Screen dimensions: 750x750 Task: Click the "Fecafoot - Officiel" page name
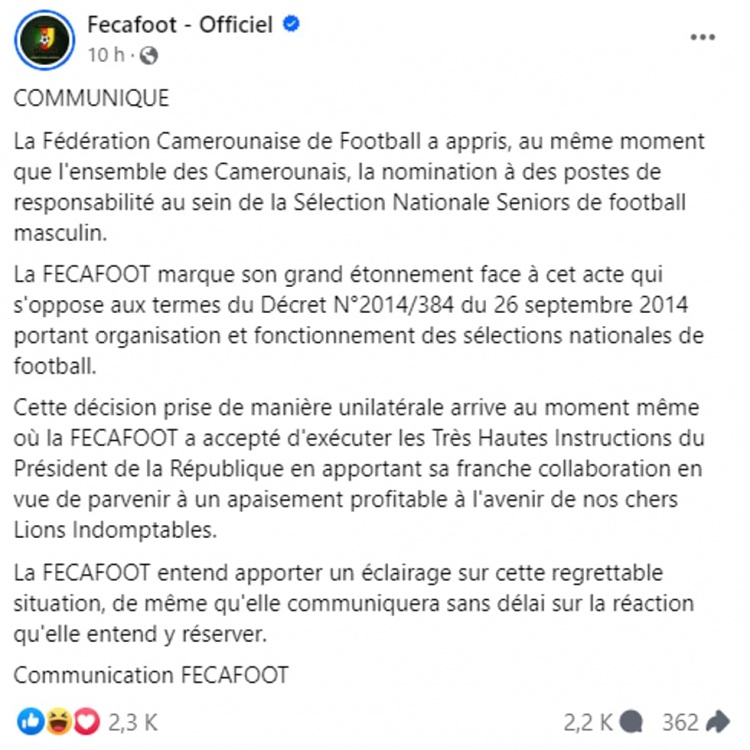pos(179,25)
